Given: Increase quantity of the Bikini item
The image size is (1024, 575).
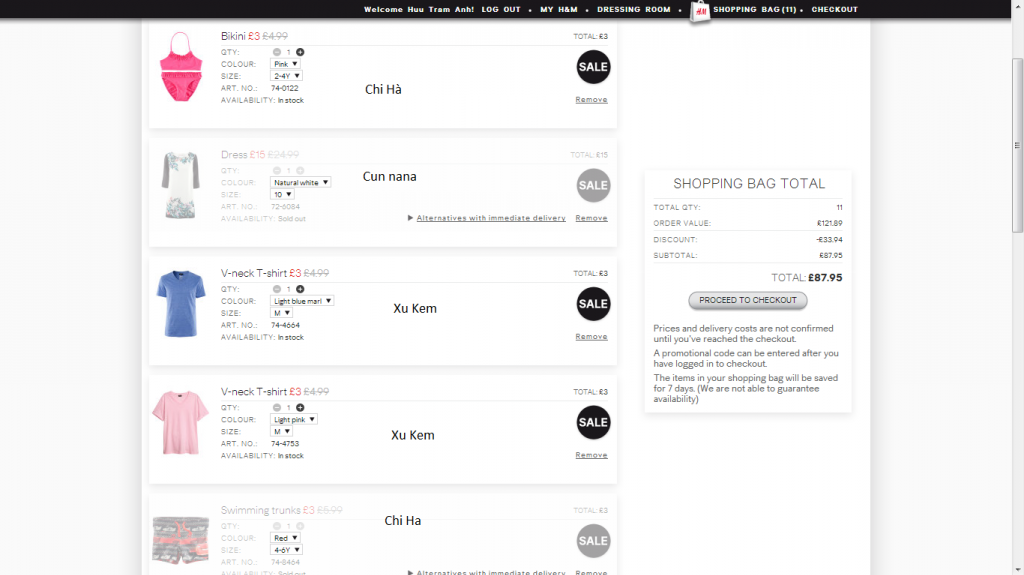Looking at the screenshot, I should point(300,51).
